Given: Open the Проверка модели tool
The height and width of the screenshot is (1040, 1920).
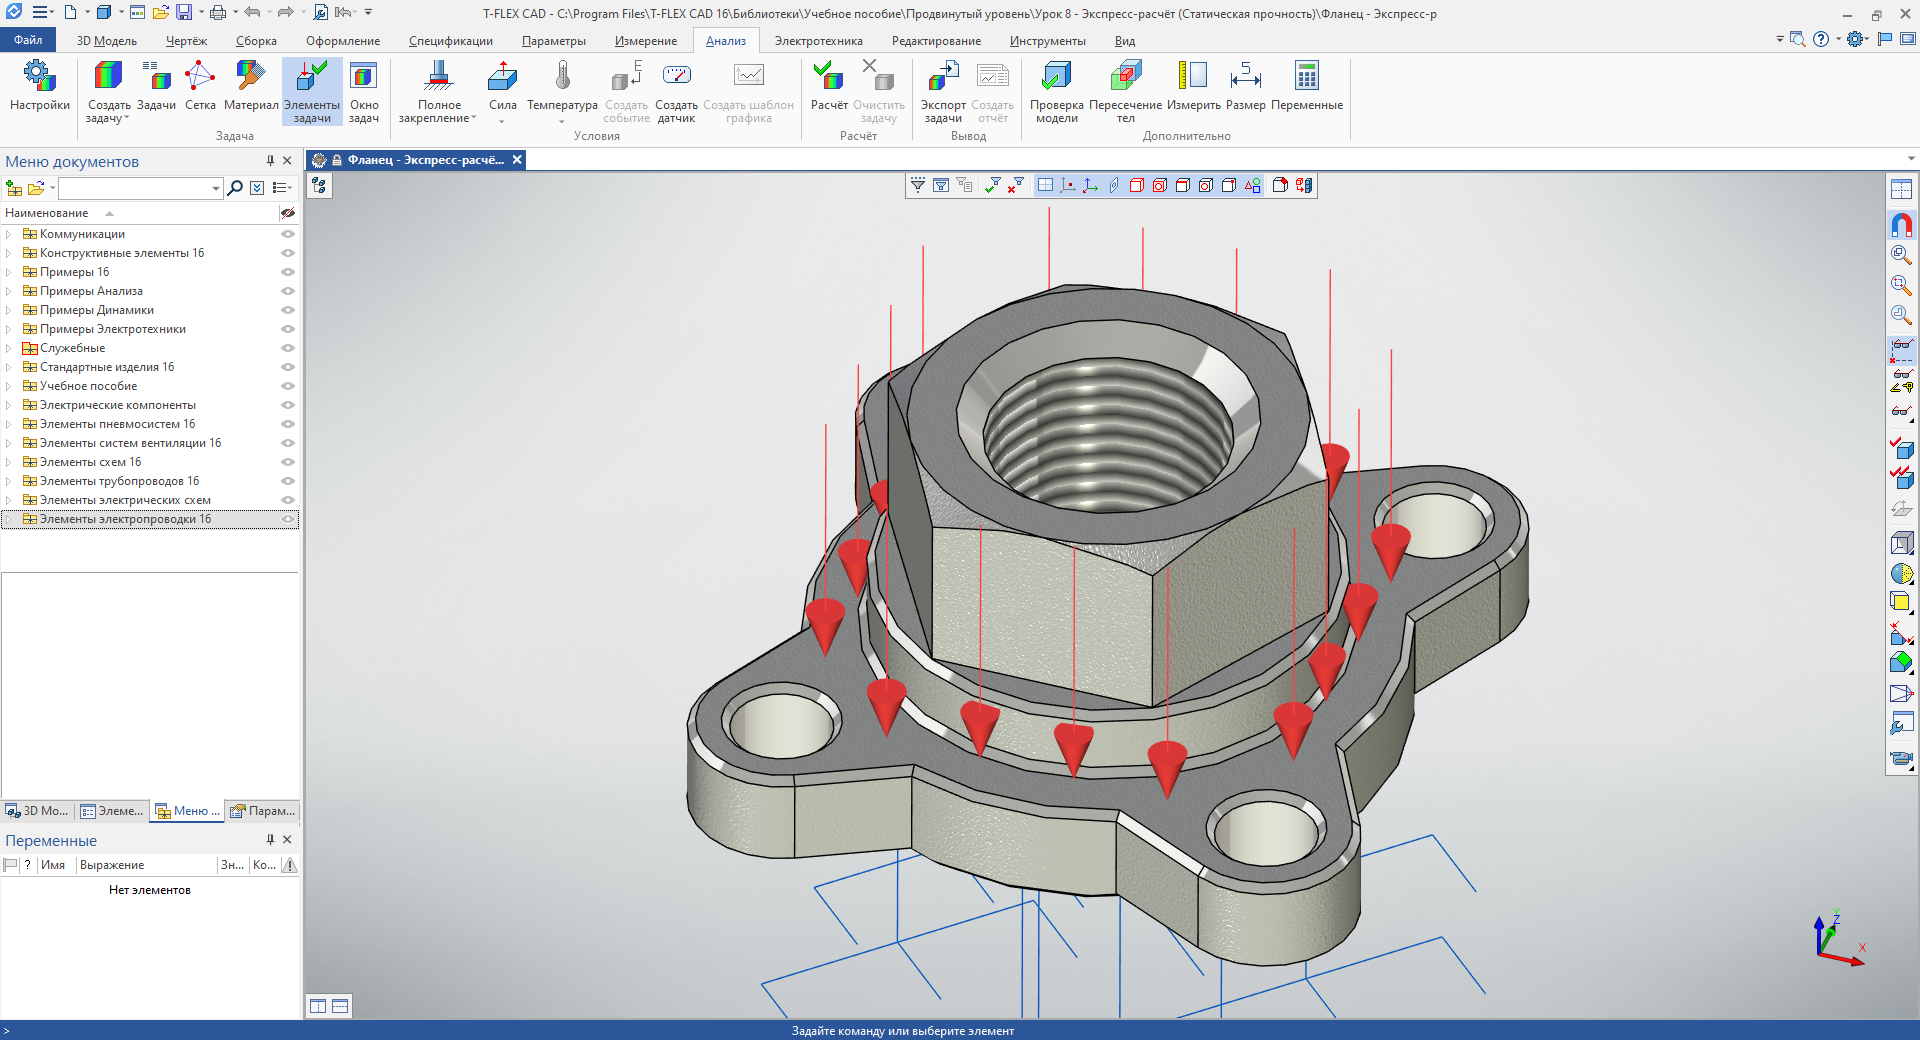Looking at the screenshot, I should [x=1056, y=77].
